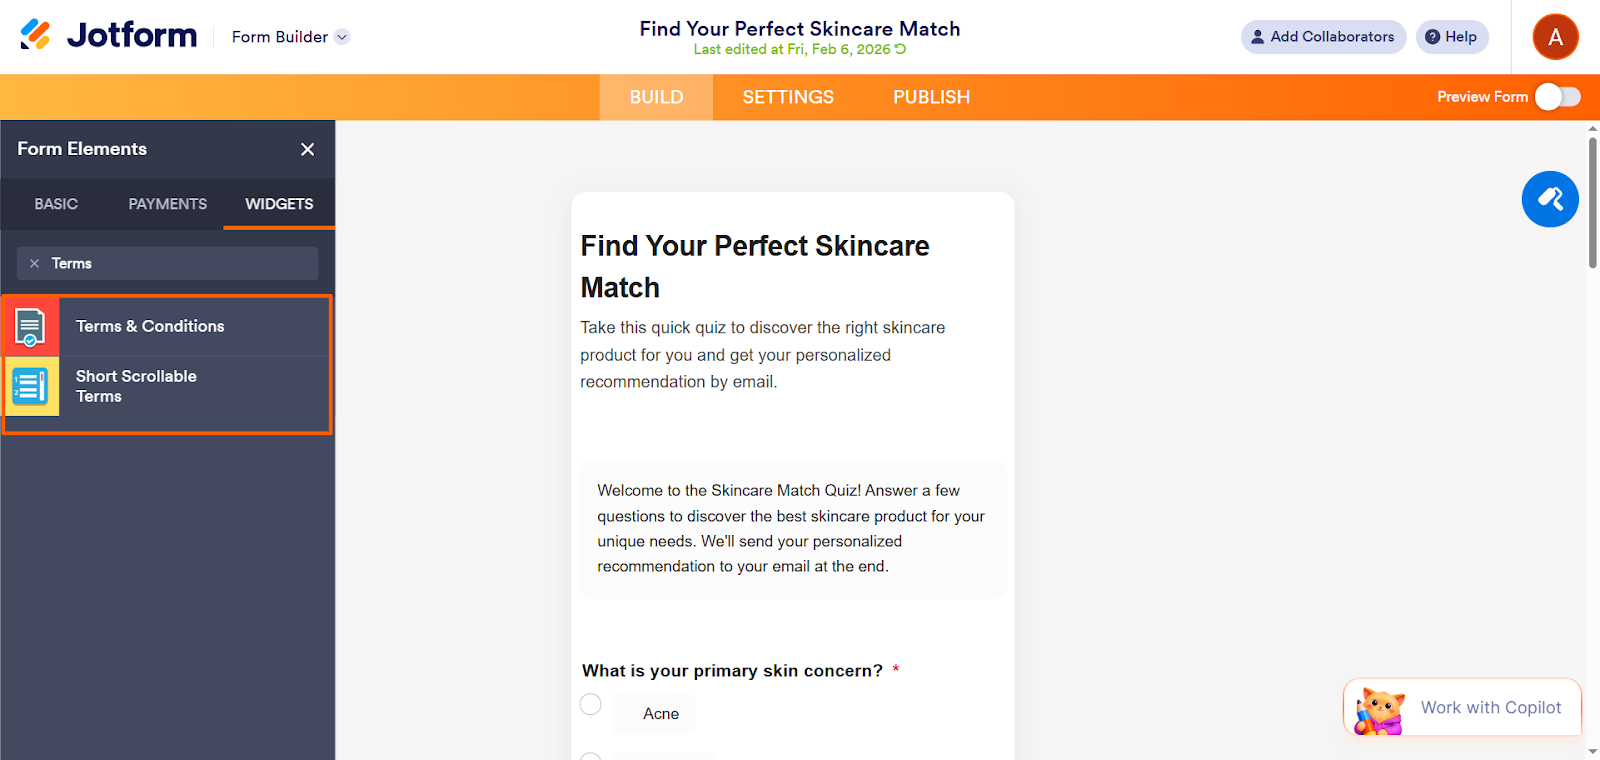
Task: Open the PUBLISH tab
Action: point(931,97)
